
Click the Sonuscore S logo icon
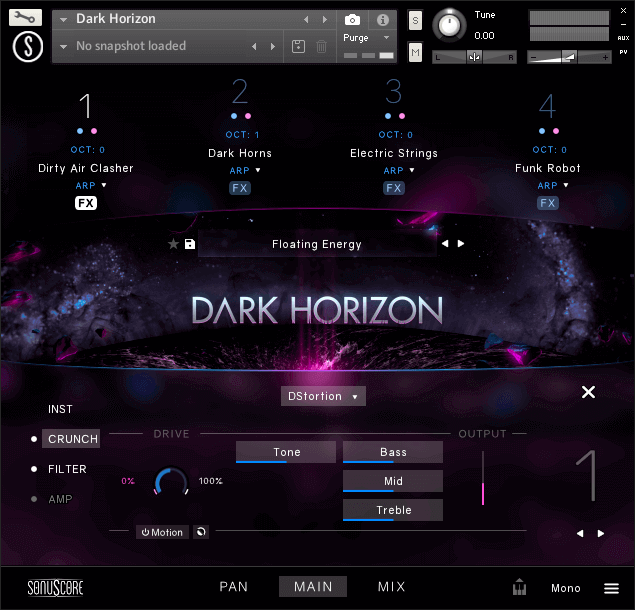pos(28,47)
